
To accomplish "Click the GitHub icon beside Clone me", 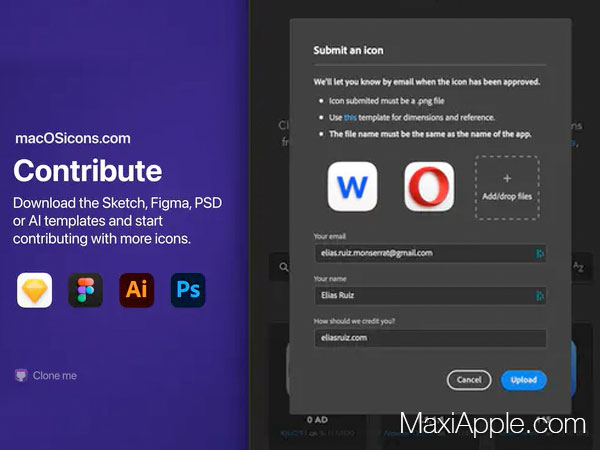I will [21, 375].
